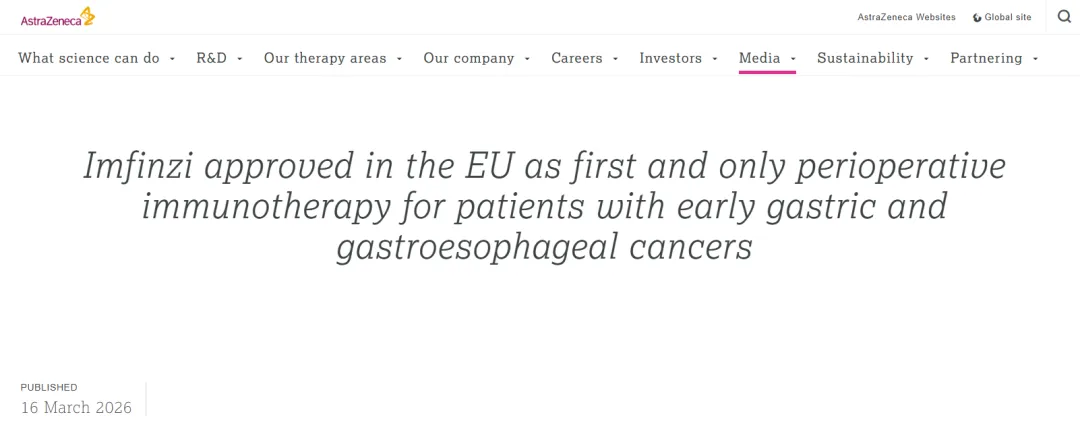Open the Sustainability menu
Image resolution: width=1080 pixels, height=427 pixels.
865,58
